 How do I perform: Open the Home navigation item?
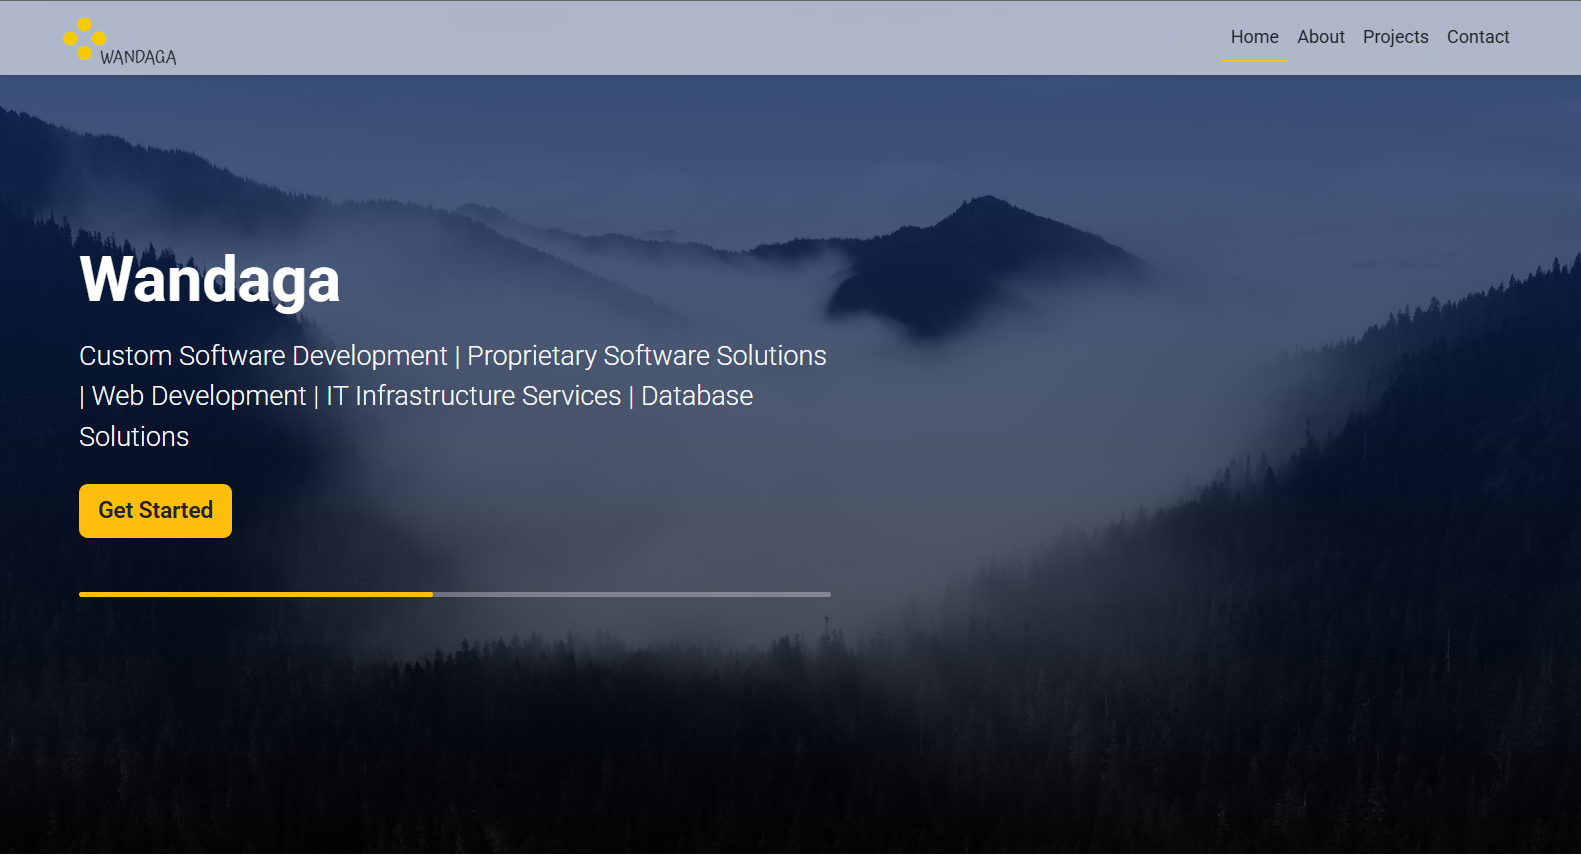tap(1254, 37)
